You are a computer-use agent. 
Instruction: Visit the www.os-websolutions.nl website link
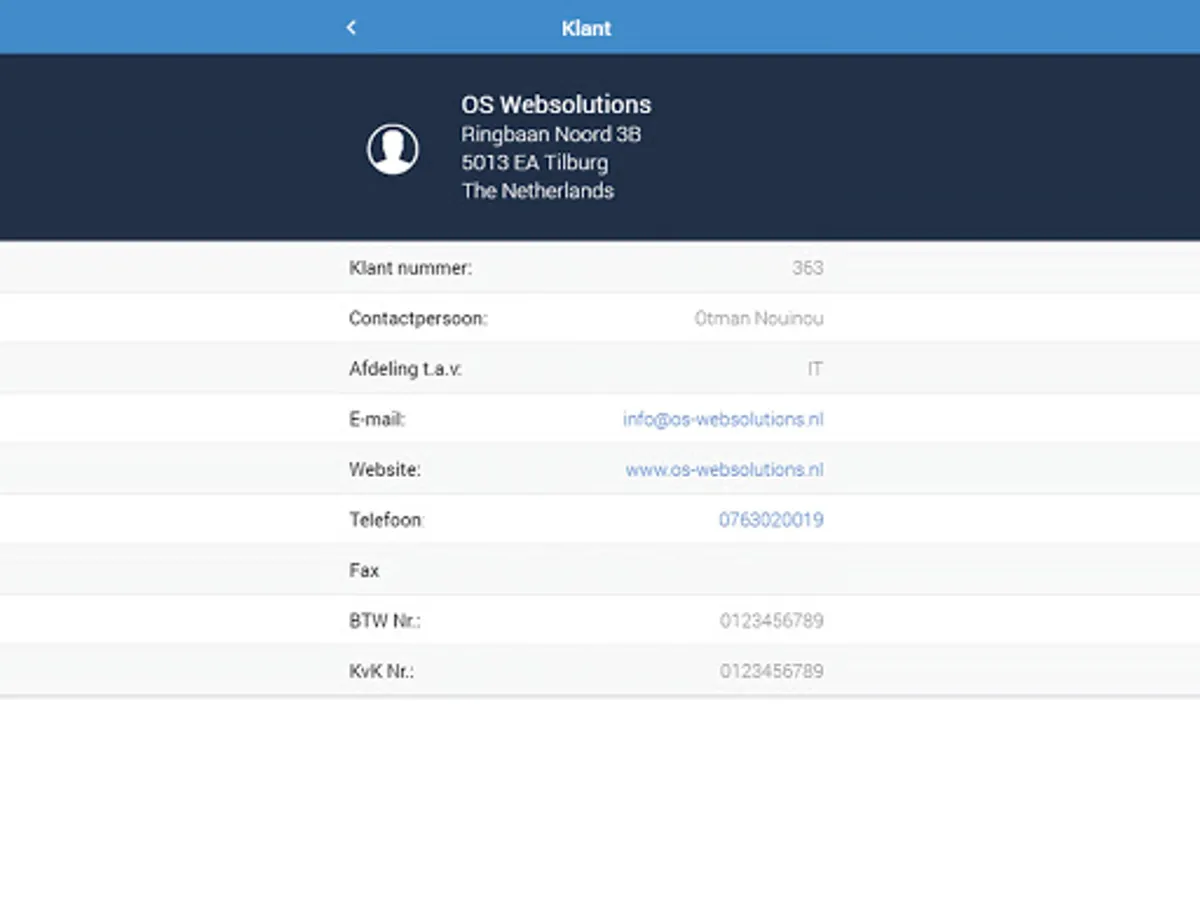point(724,469)
